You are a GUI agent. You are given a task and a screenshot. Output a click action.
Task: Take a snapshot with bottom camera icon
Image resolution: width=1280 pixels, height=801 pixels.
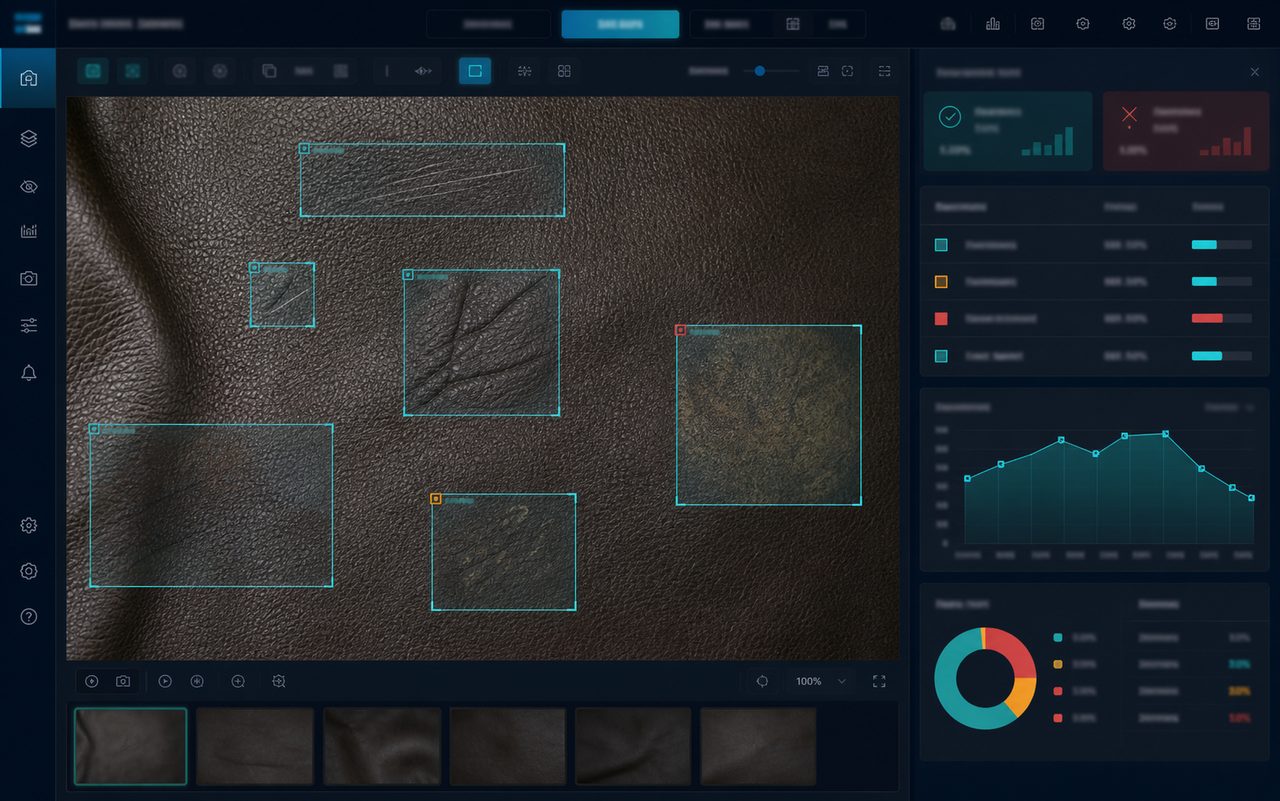pos(123,681)
